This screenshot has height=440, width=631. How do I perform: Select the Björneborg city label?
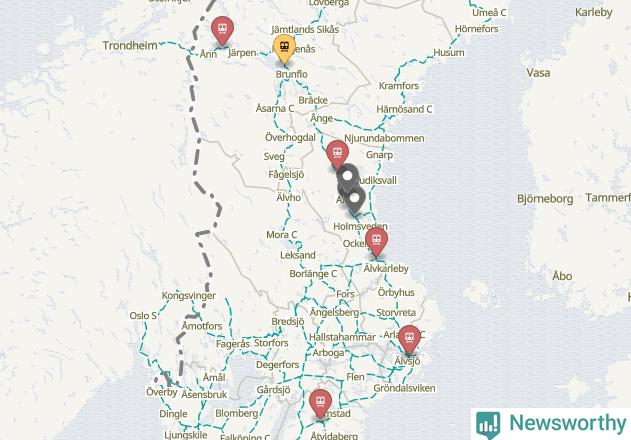pos(545,199)
